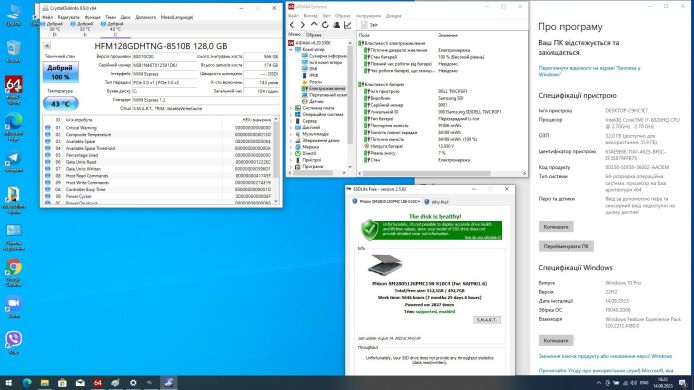Open Recycle Bin desktop icon
The height and width of the screenshot is (390, 694).
[x=14, y=50]
